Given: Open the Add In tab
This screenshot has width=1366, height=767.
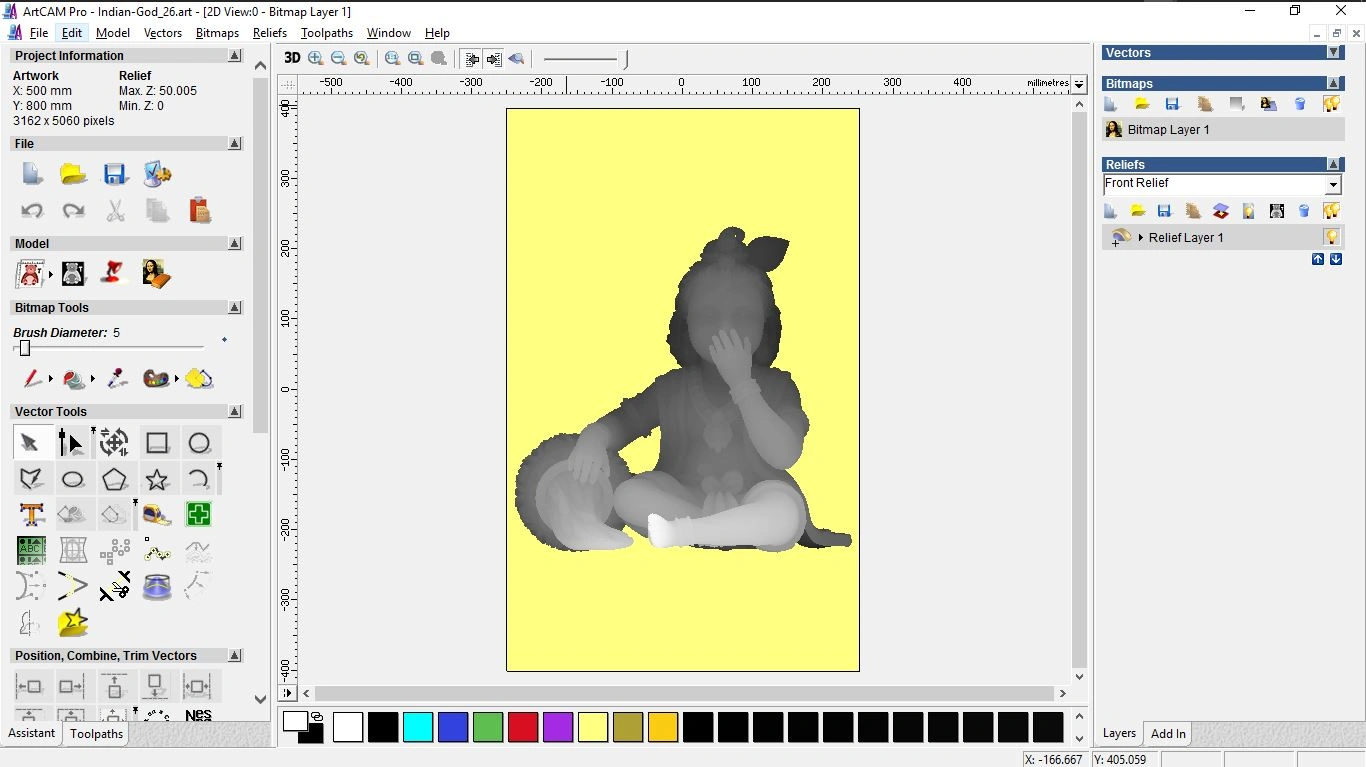Looking at the screenshot, I should [x=1168, y=734].
